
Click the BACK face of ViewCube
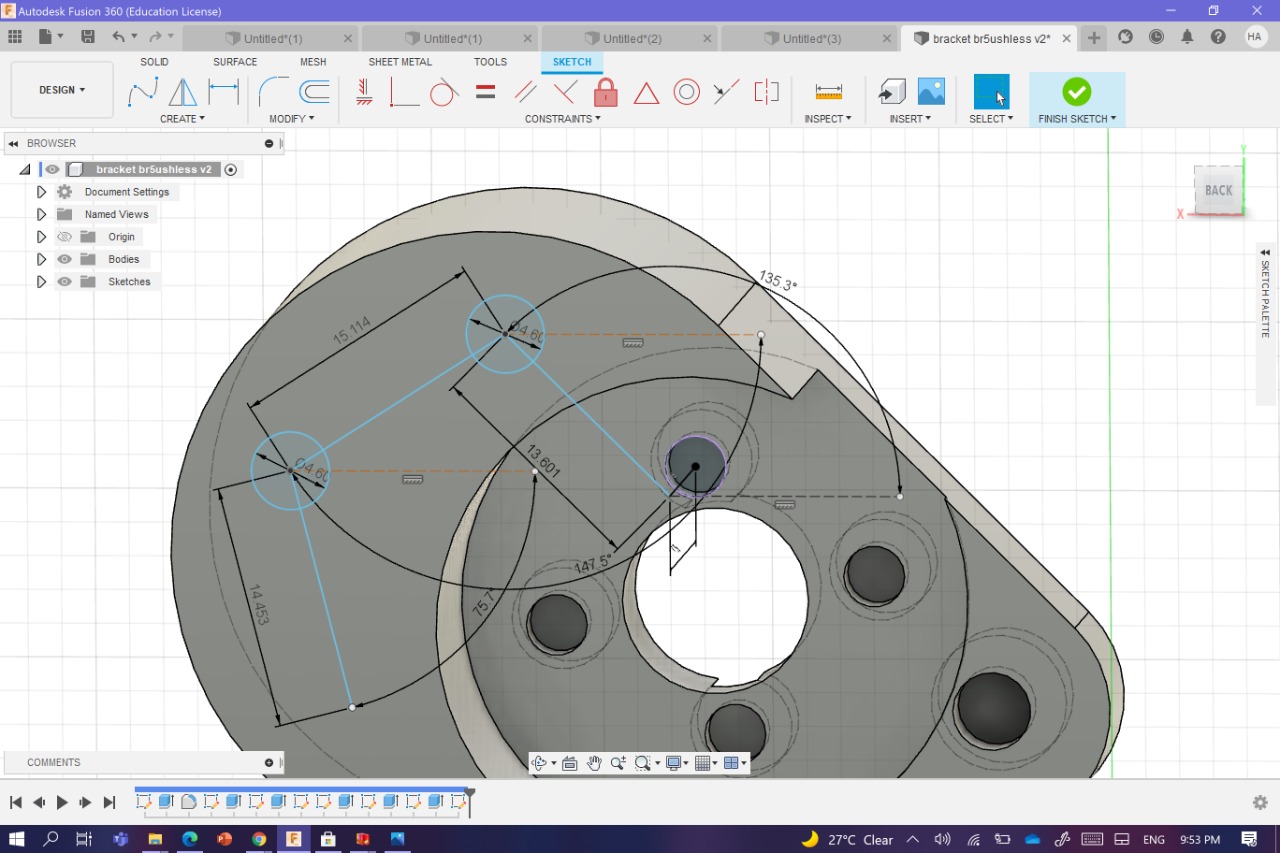tap(1218, 190)
